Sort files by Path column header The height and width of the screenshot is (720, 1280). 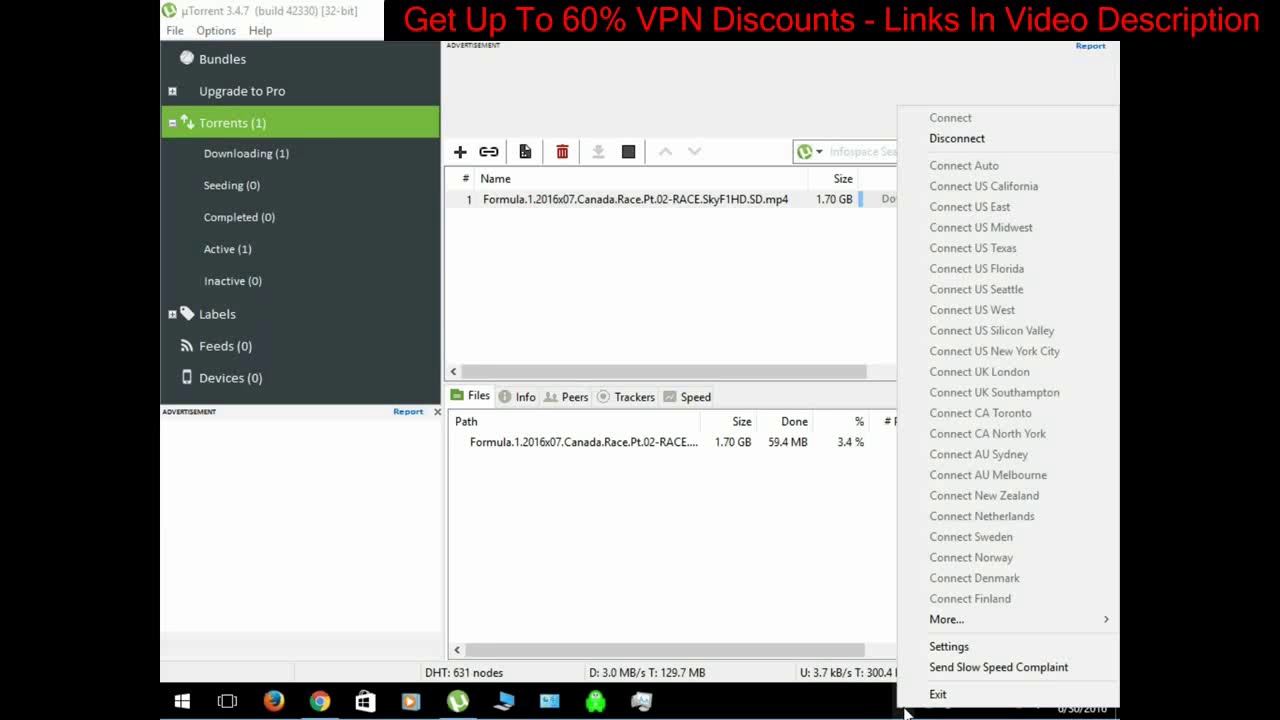tap(466, 422)
